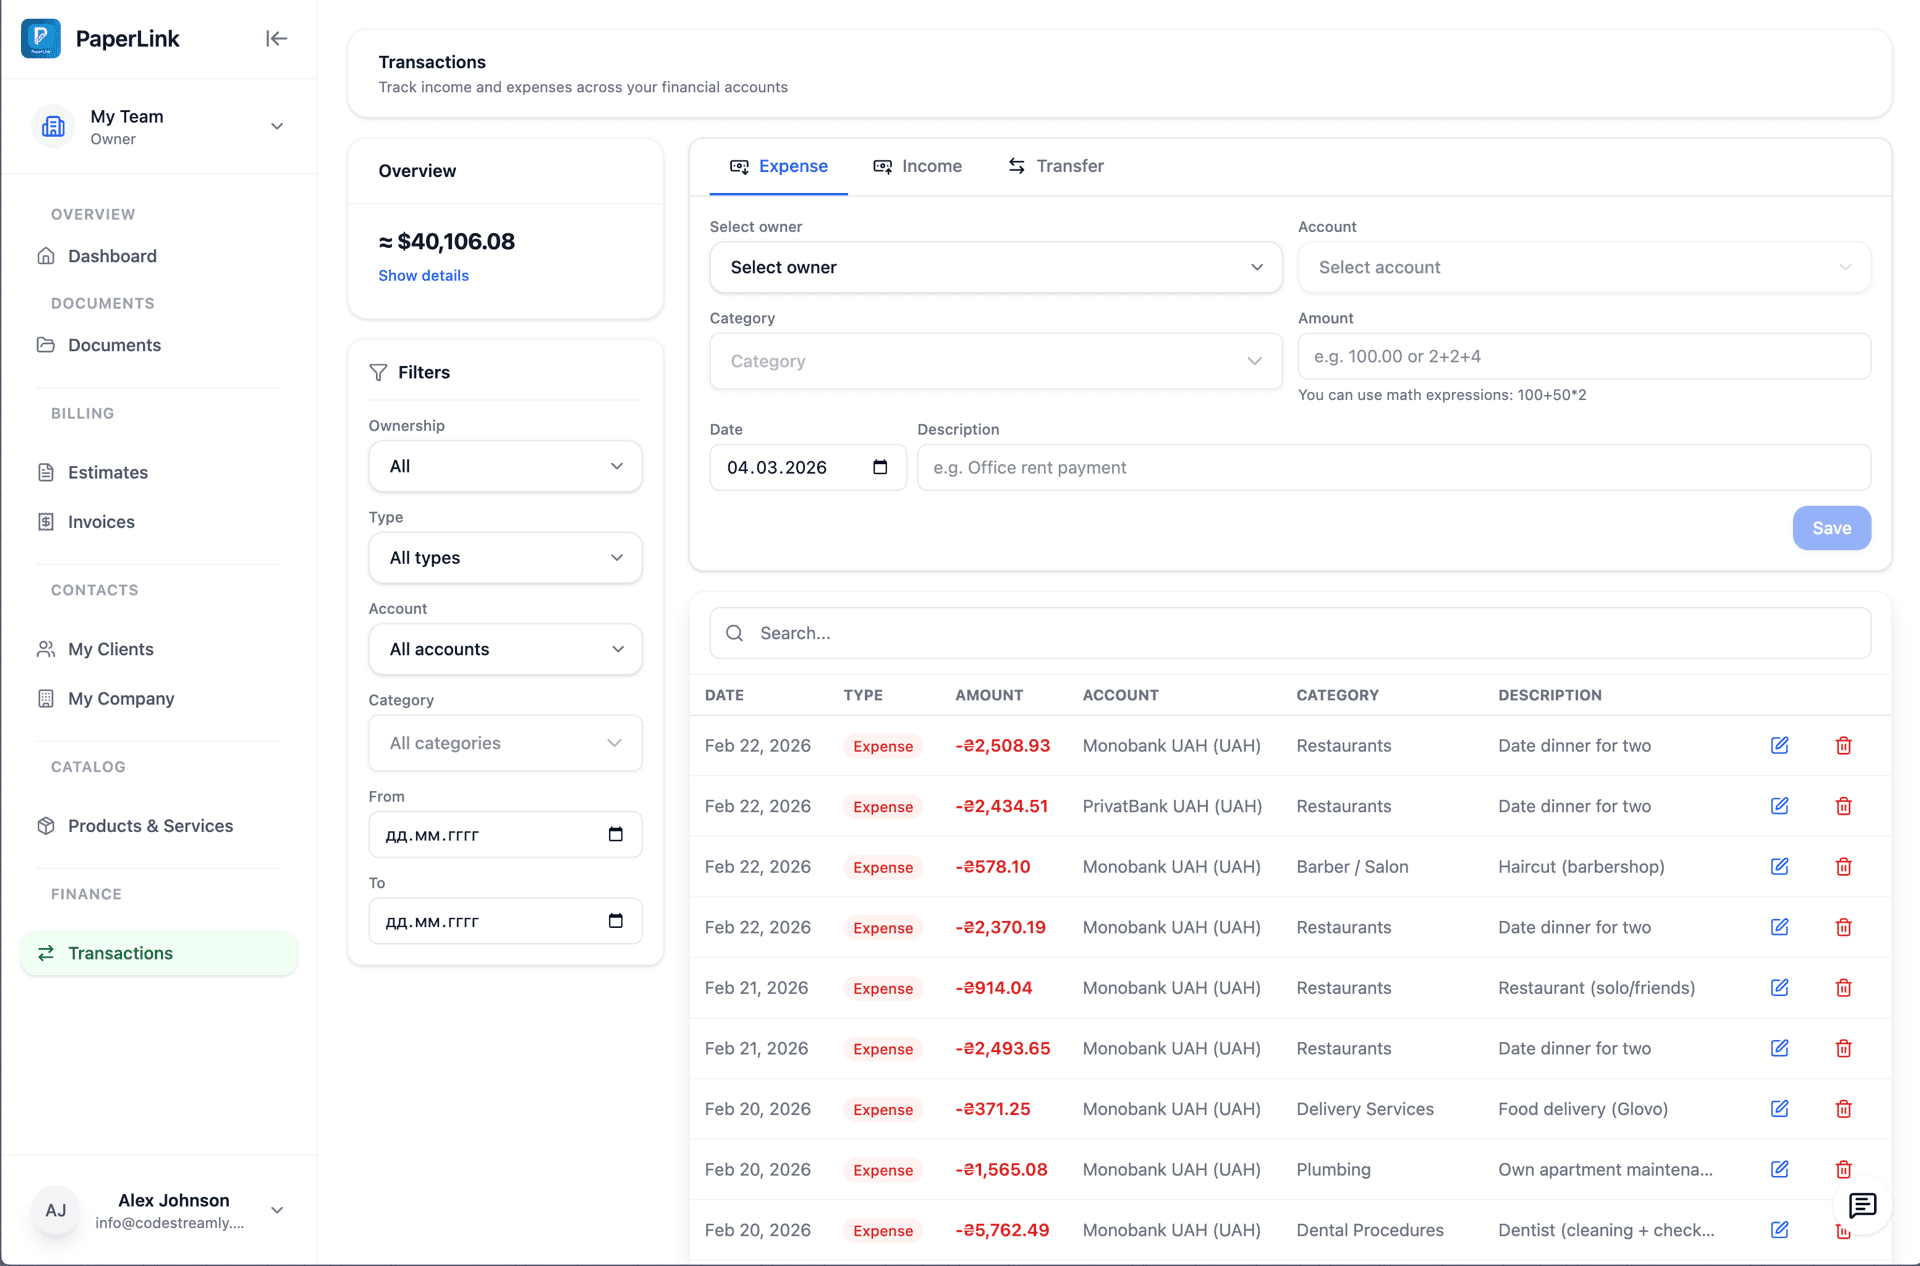Delete the first Date dinner transaction
The width and height of the screenshot is (1920, 1266).
(1843, 746)
